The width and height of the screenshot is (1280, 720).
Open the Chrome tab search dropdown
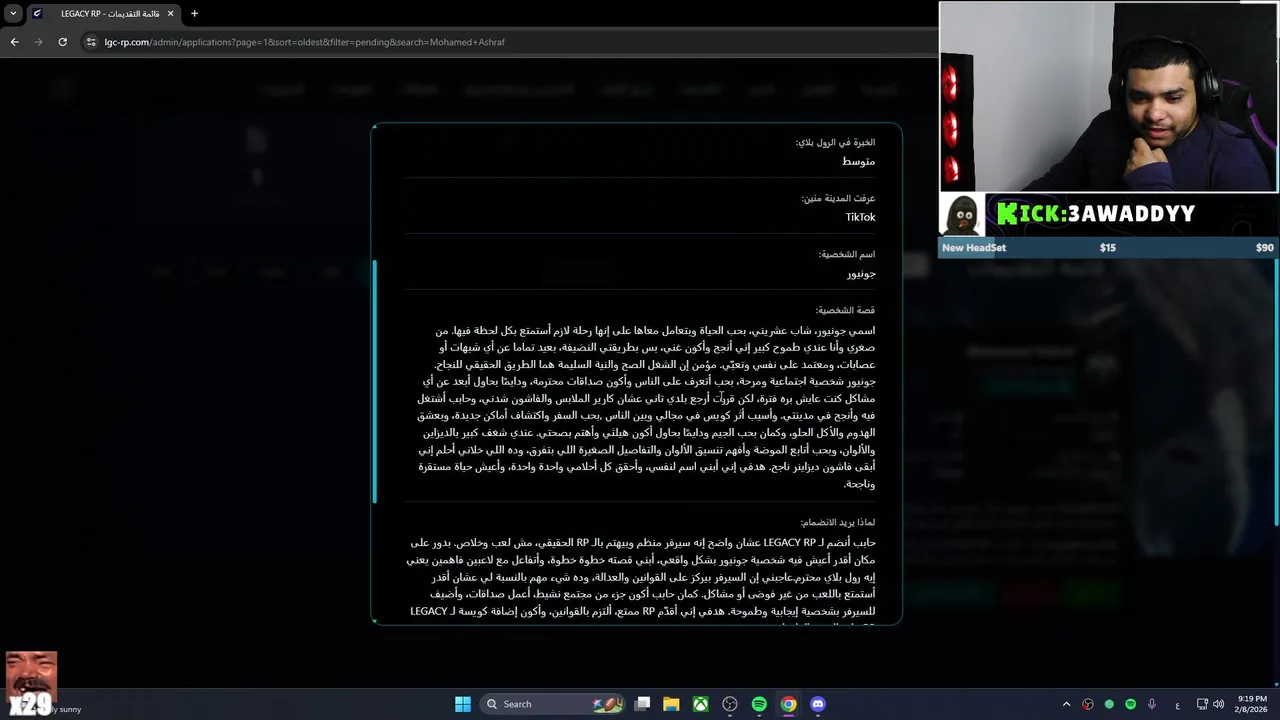click(x=13, y=13)
